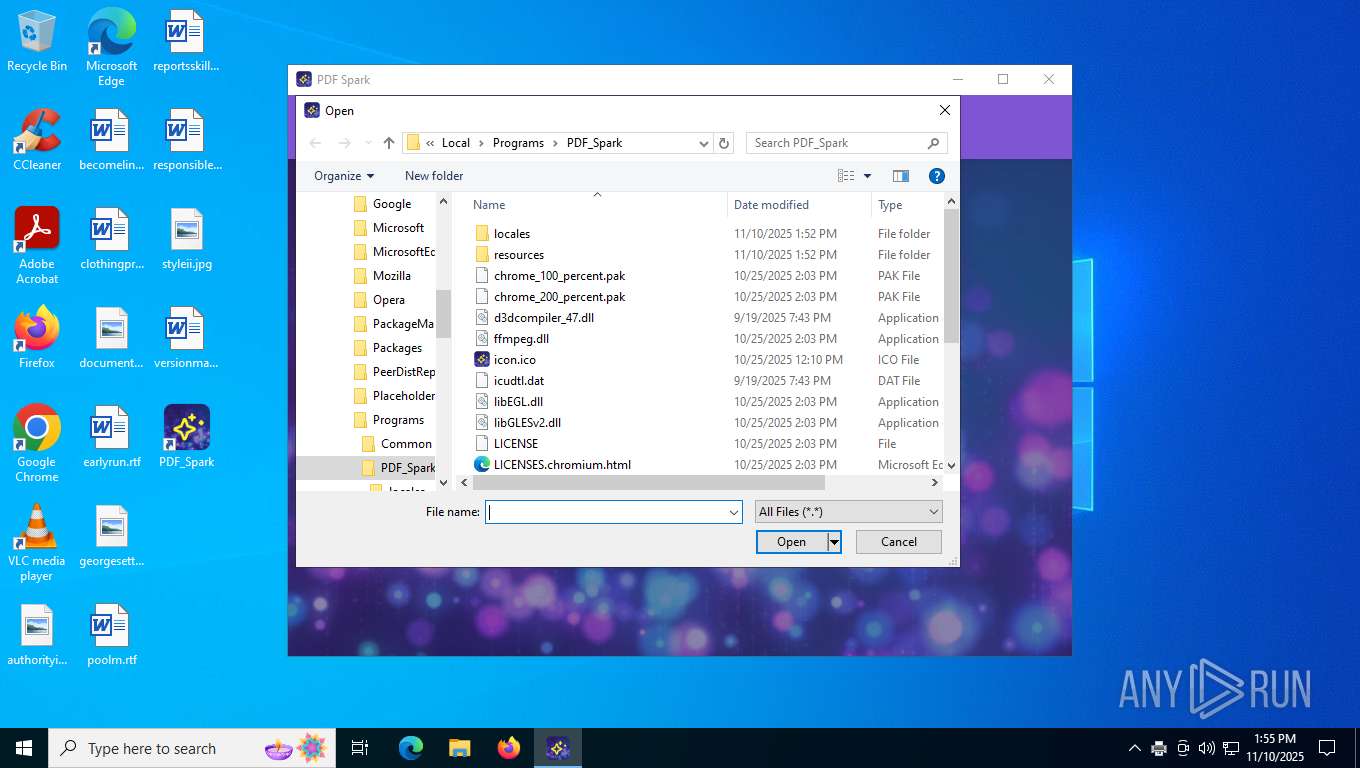Click the volume icon in system tray
The width and height of the screenshot is (1360, 768).
pyautogui.click(x=1207, y=748)
